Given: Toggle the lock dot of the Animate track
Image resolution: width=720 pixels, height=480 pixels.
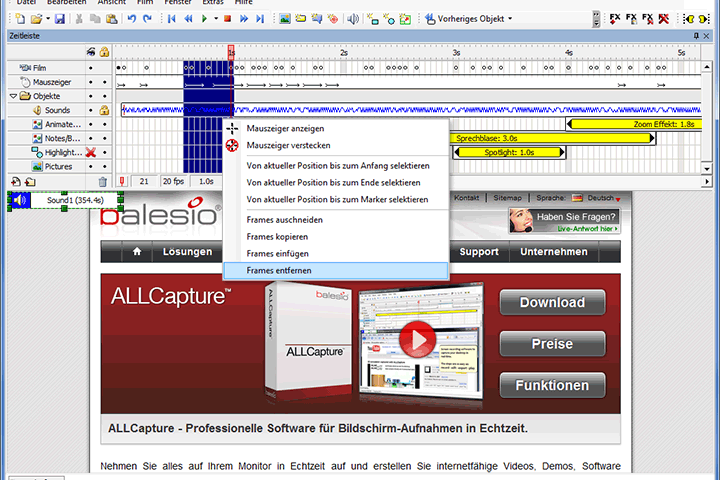Looking at the screenshot, I should pos(105,124).
